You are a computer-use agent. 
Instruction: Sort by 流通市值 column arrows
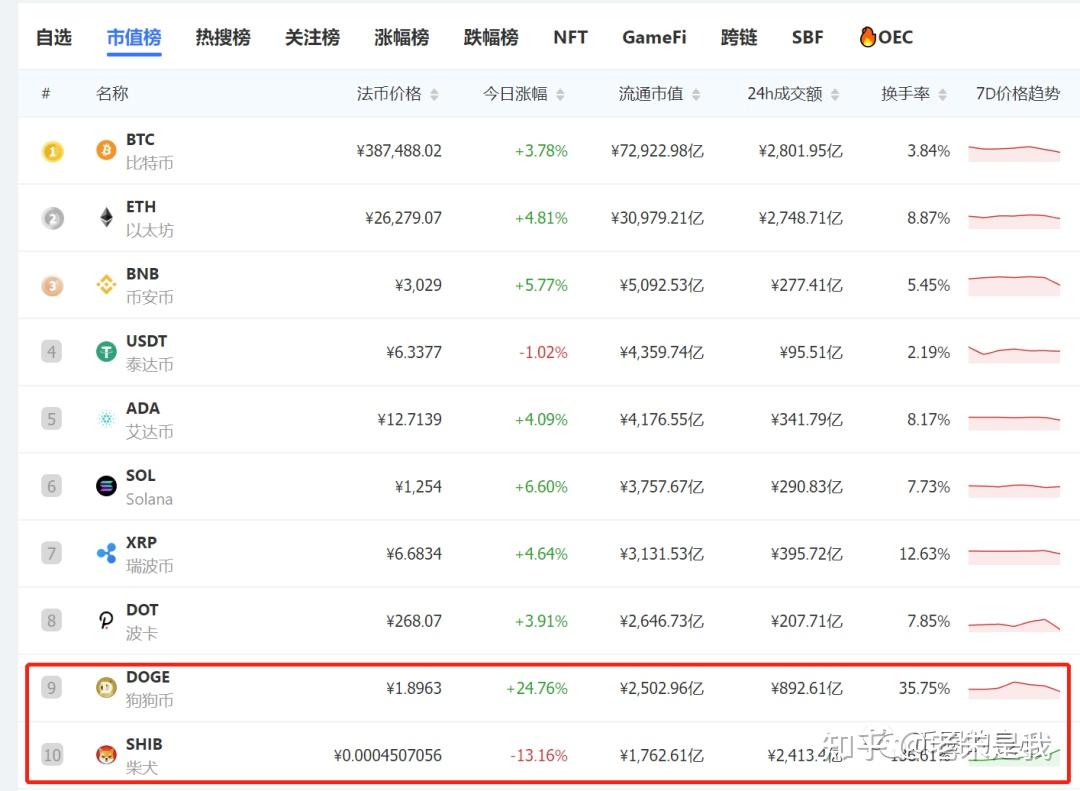(x=696, y=94)
